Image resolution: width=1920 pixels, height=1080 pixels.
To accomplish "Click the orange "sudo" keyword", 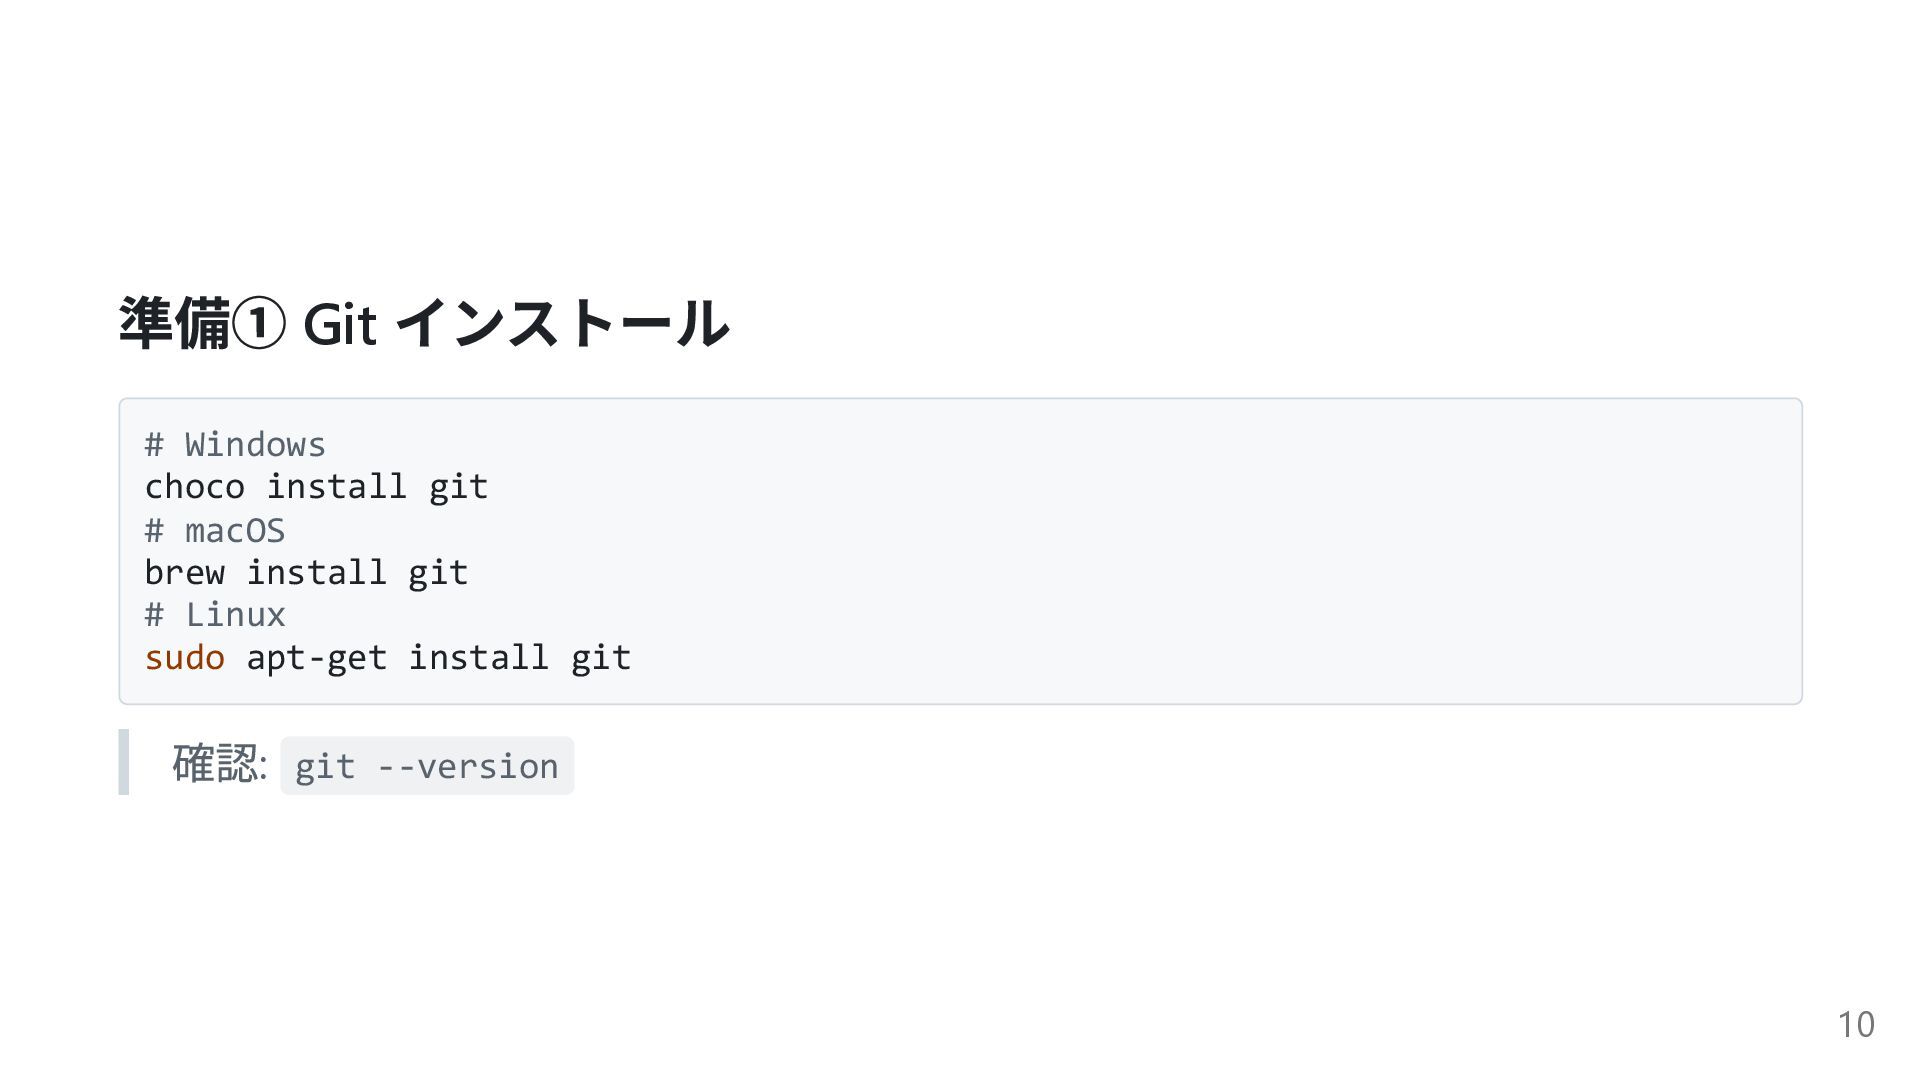I will click(x=185, y=658).
